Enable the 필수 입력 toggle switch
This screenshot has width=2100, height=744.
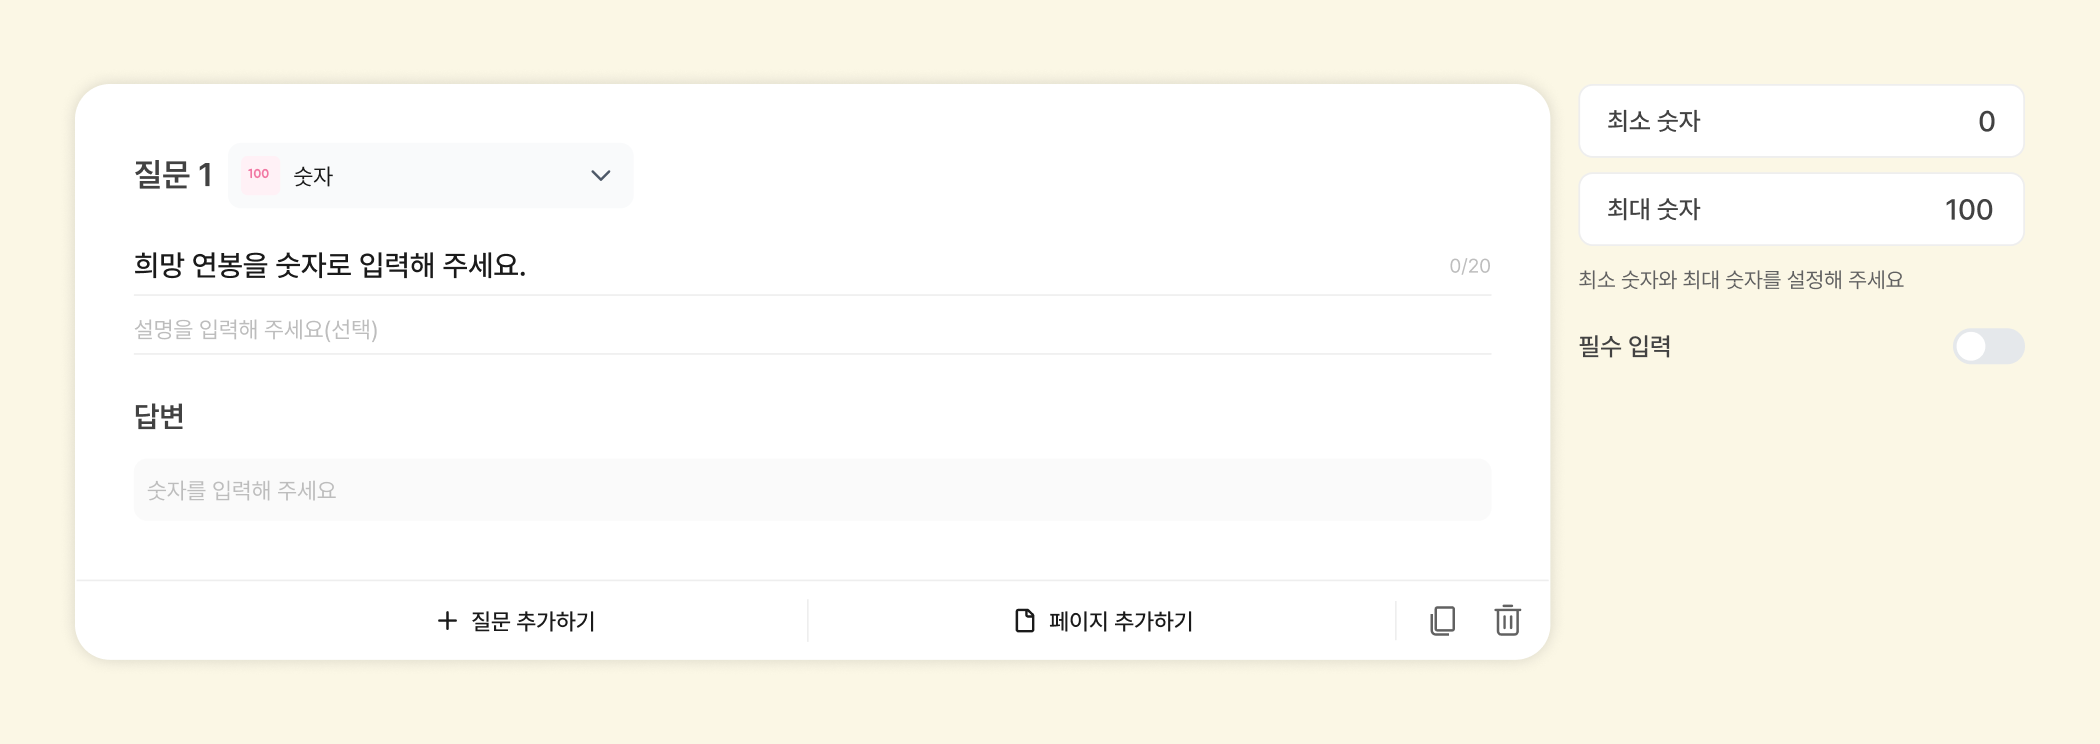[x=1988, y=347]
